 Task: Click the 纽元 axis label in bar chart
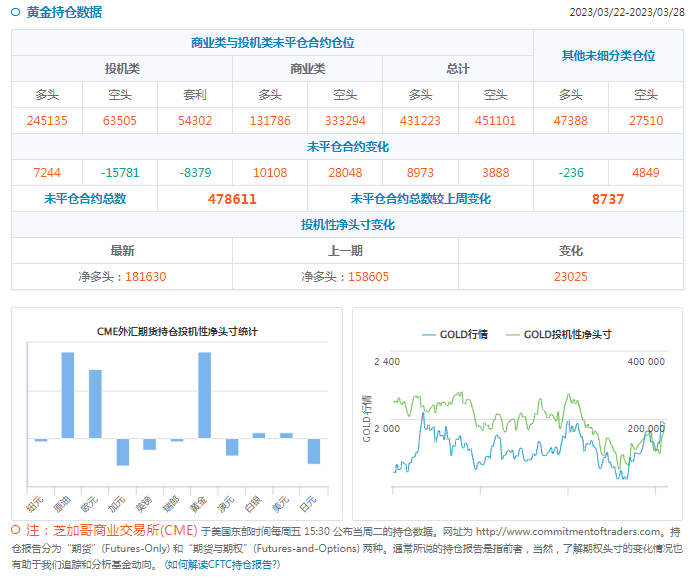click(35, 504)
